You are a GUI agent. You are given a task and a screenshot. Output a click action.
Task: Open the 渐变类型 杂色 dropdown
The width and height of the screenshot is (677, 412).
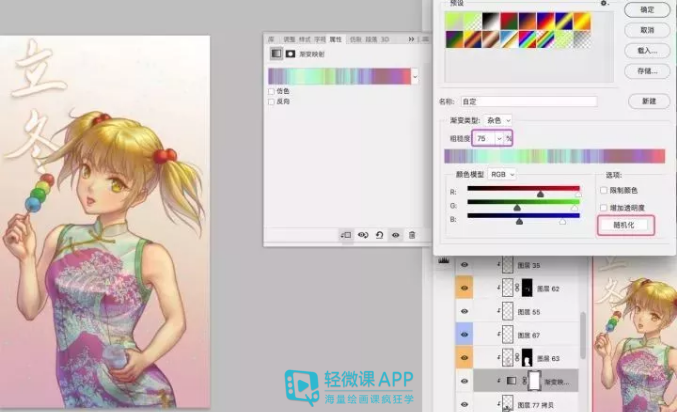(499, 120)
